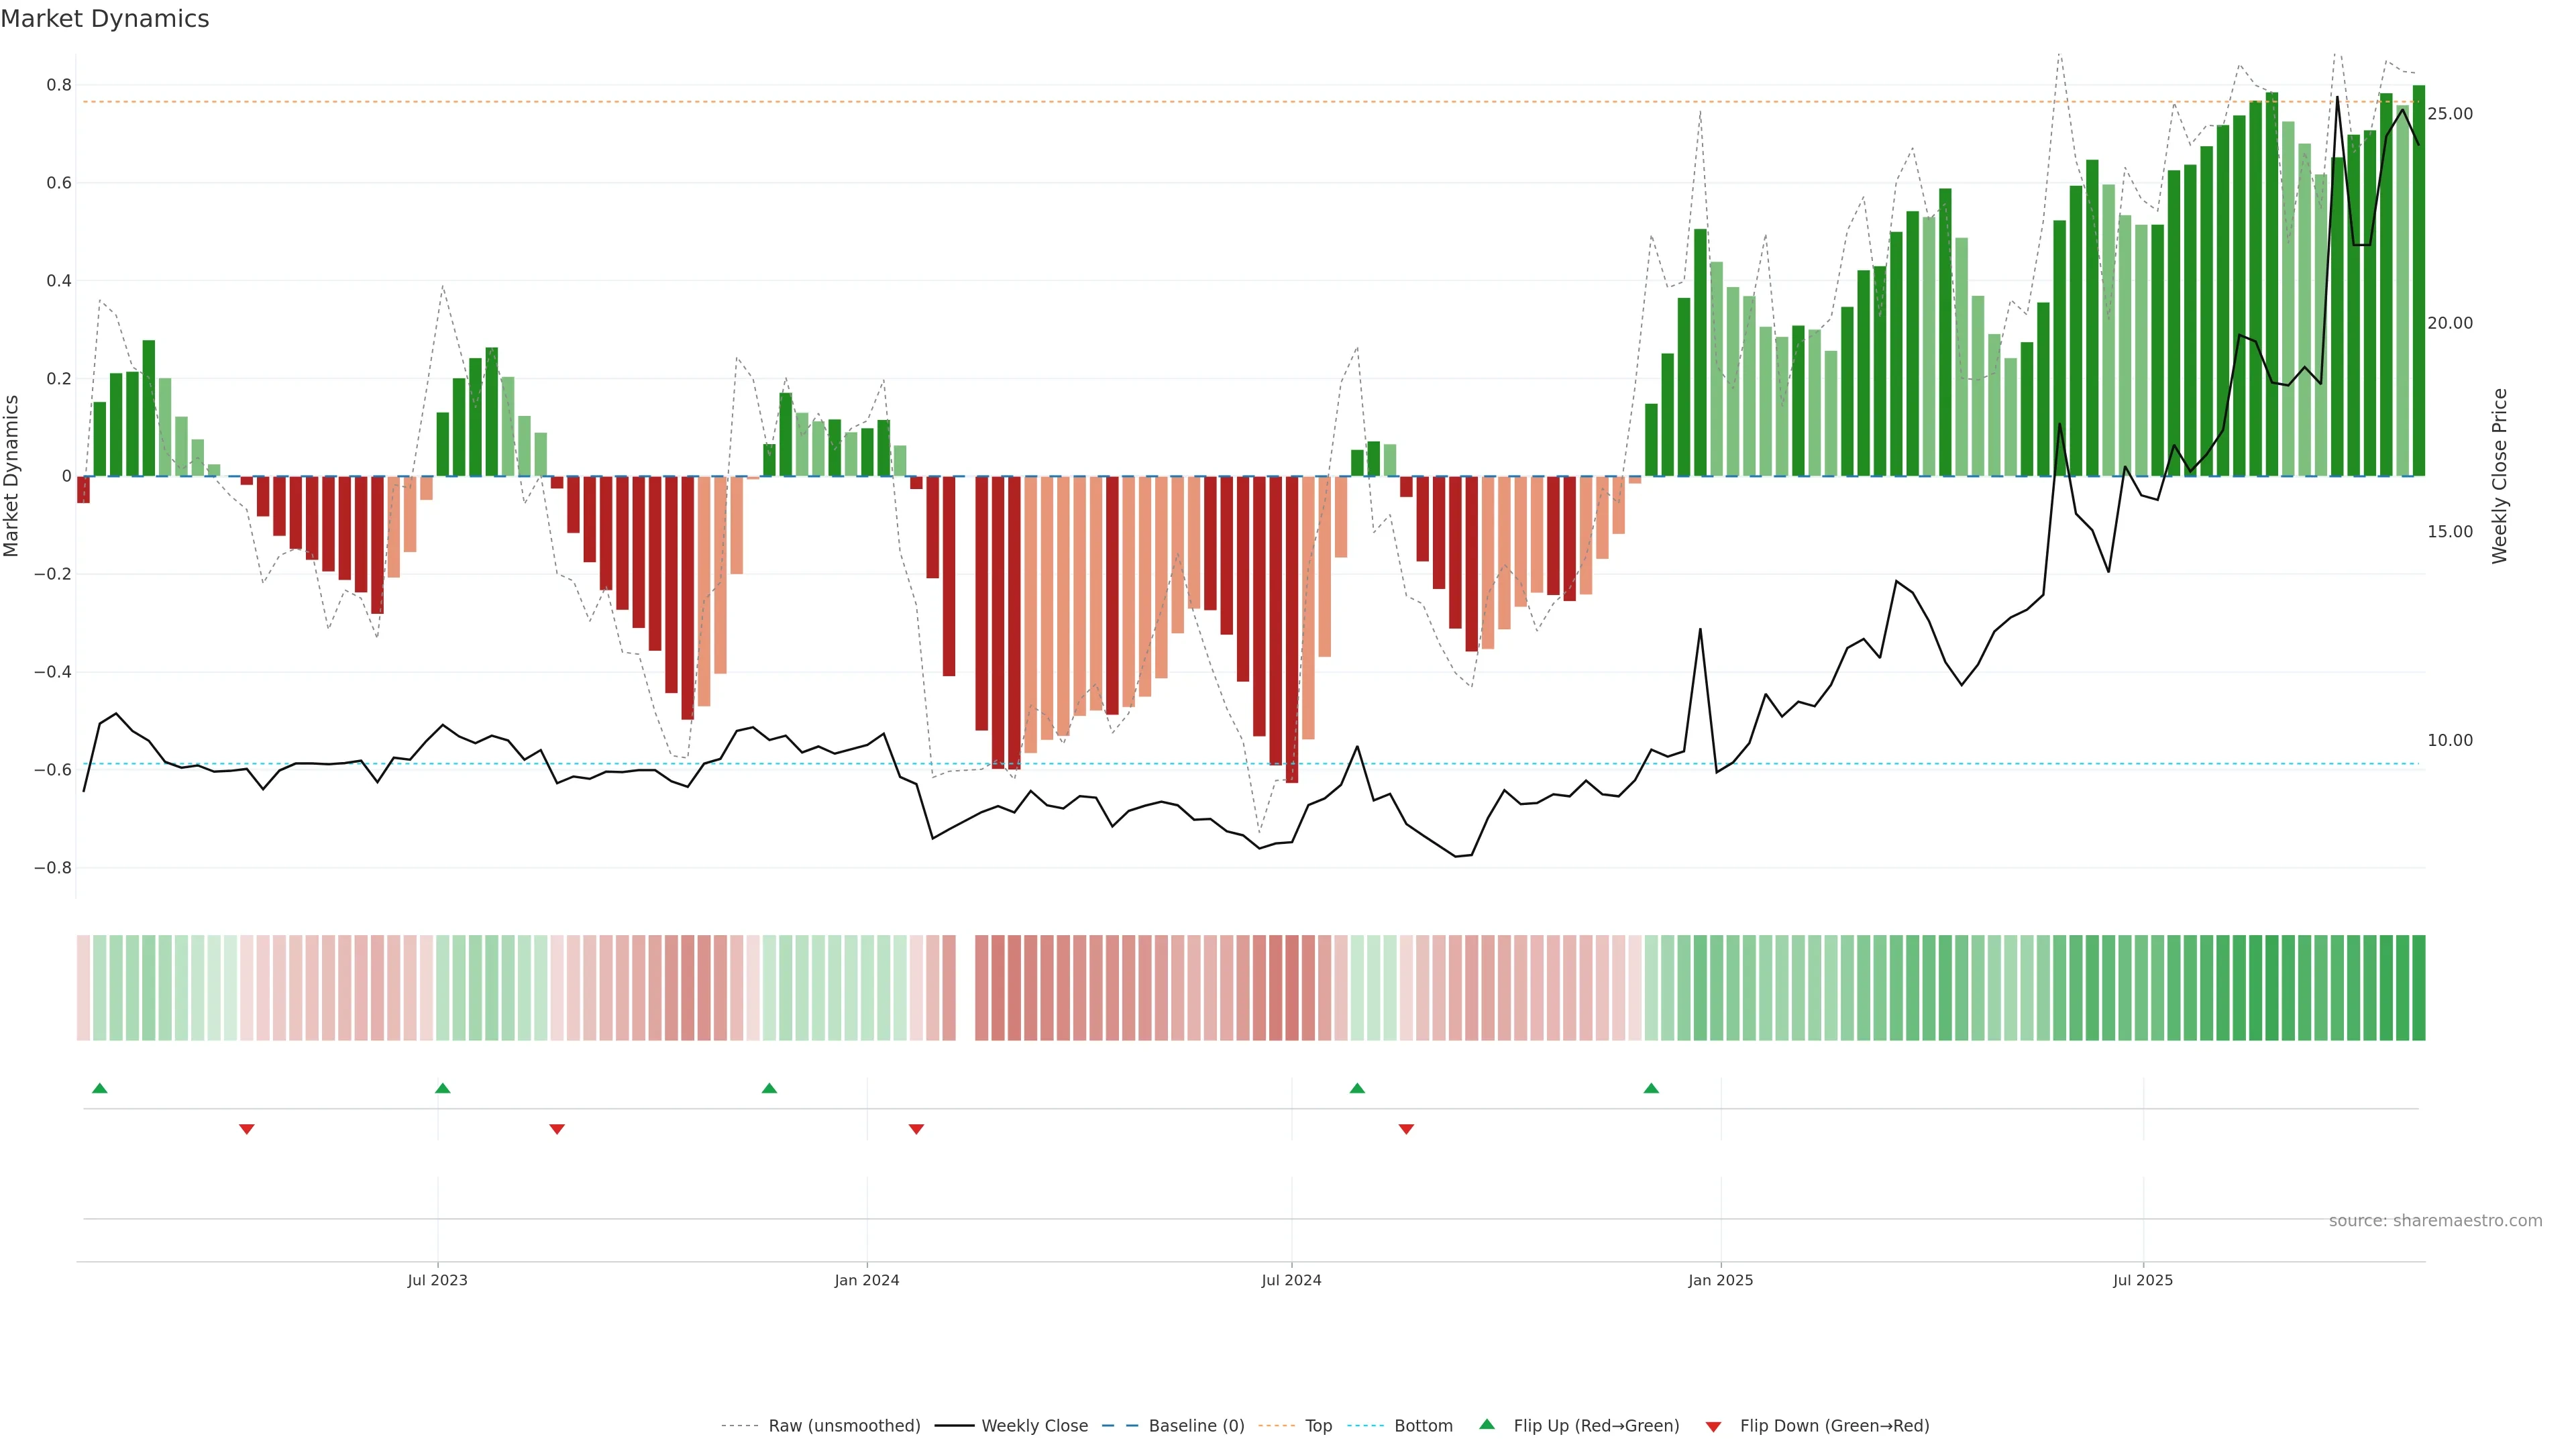Click the first green flip-up triangle marker
Image resolution: width=2576 pixels, height=1449 pixels.
(x=99, y=1088)
